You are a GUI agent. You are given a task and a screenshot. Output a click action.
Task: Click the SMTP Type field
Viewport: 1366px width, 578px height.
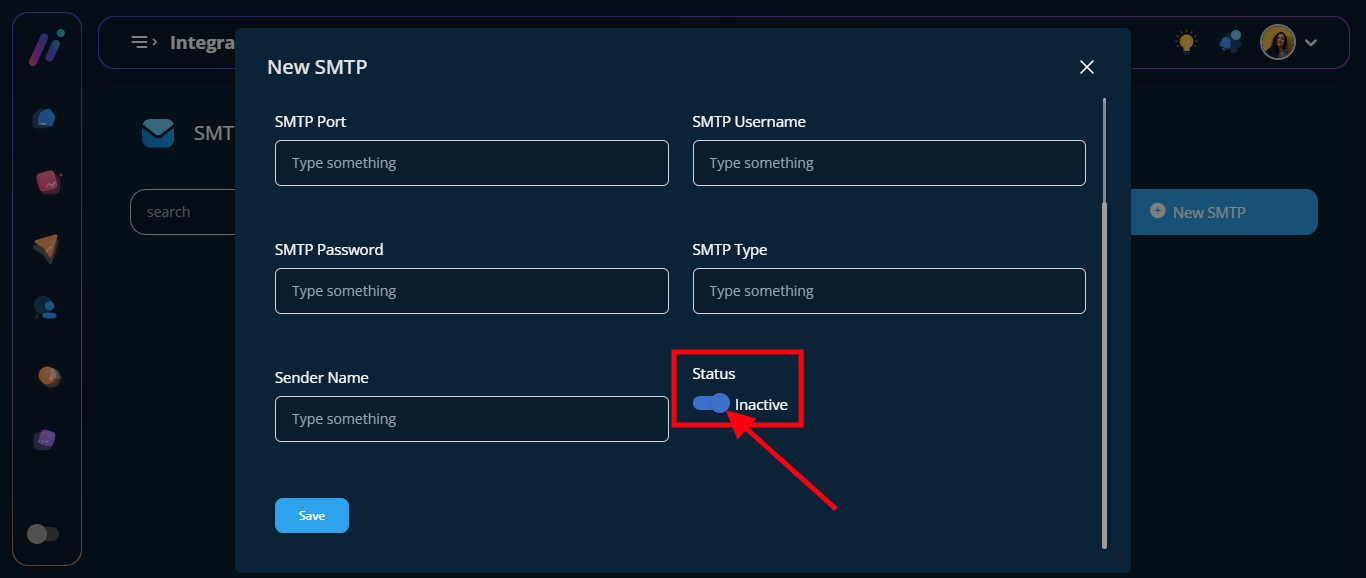(x=888, y=291)
